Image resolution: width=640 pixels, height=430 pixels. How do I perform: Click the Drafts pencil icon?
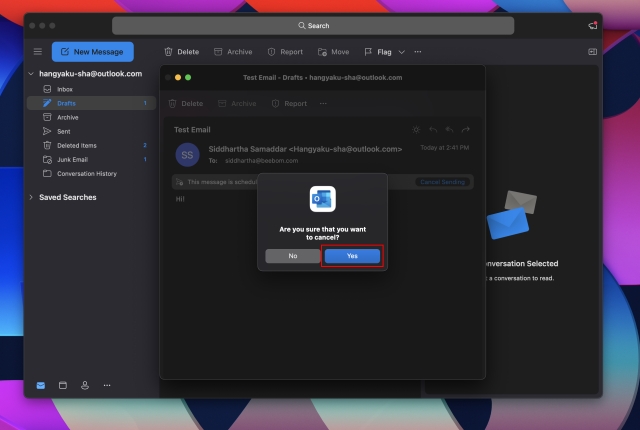[47, 103]
